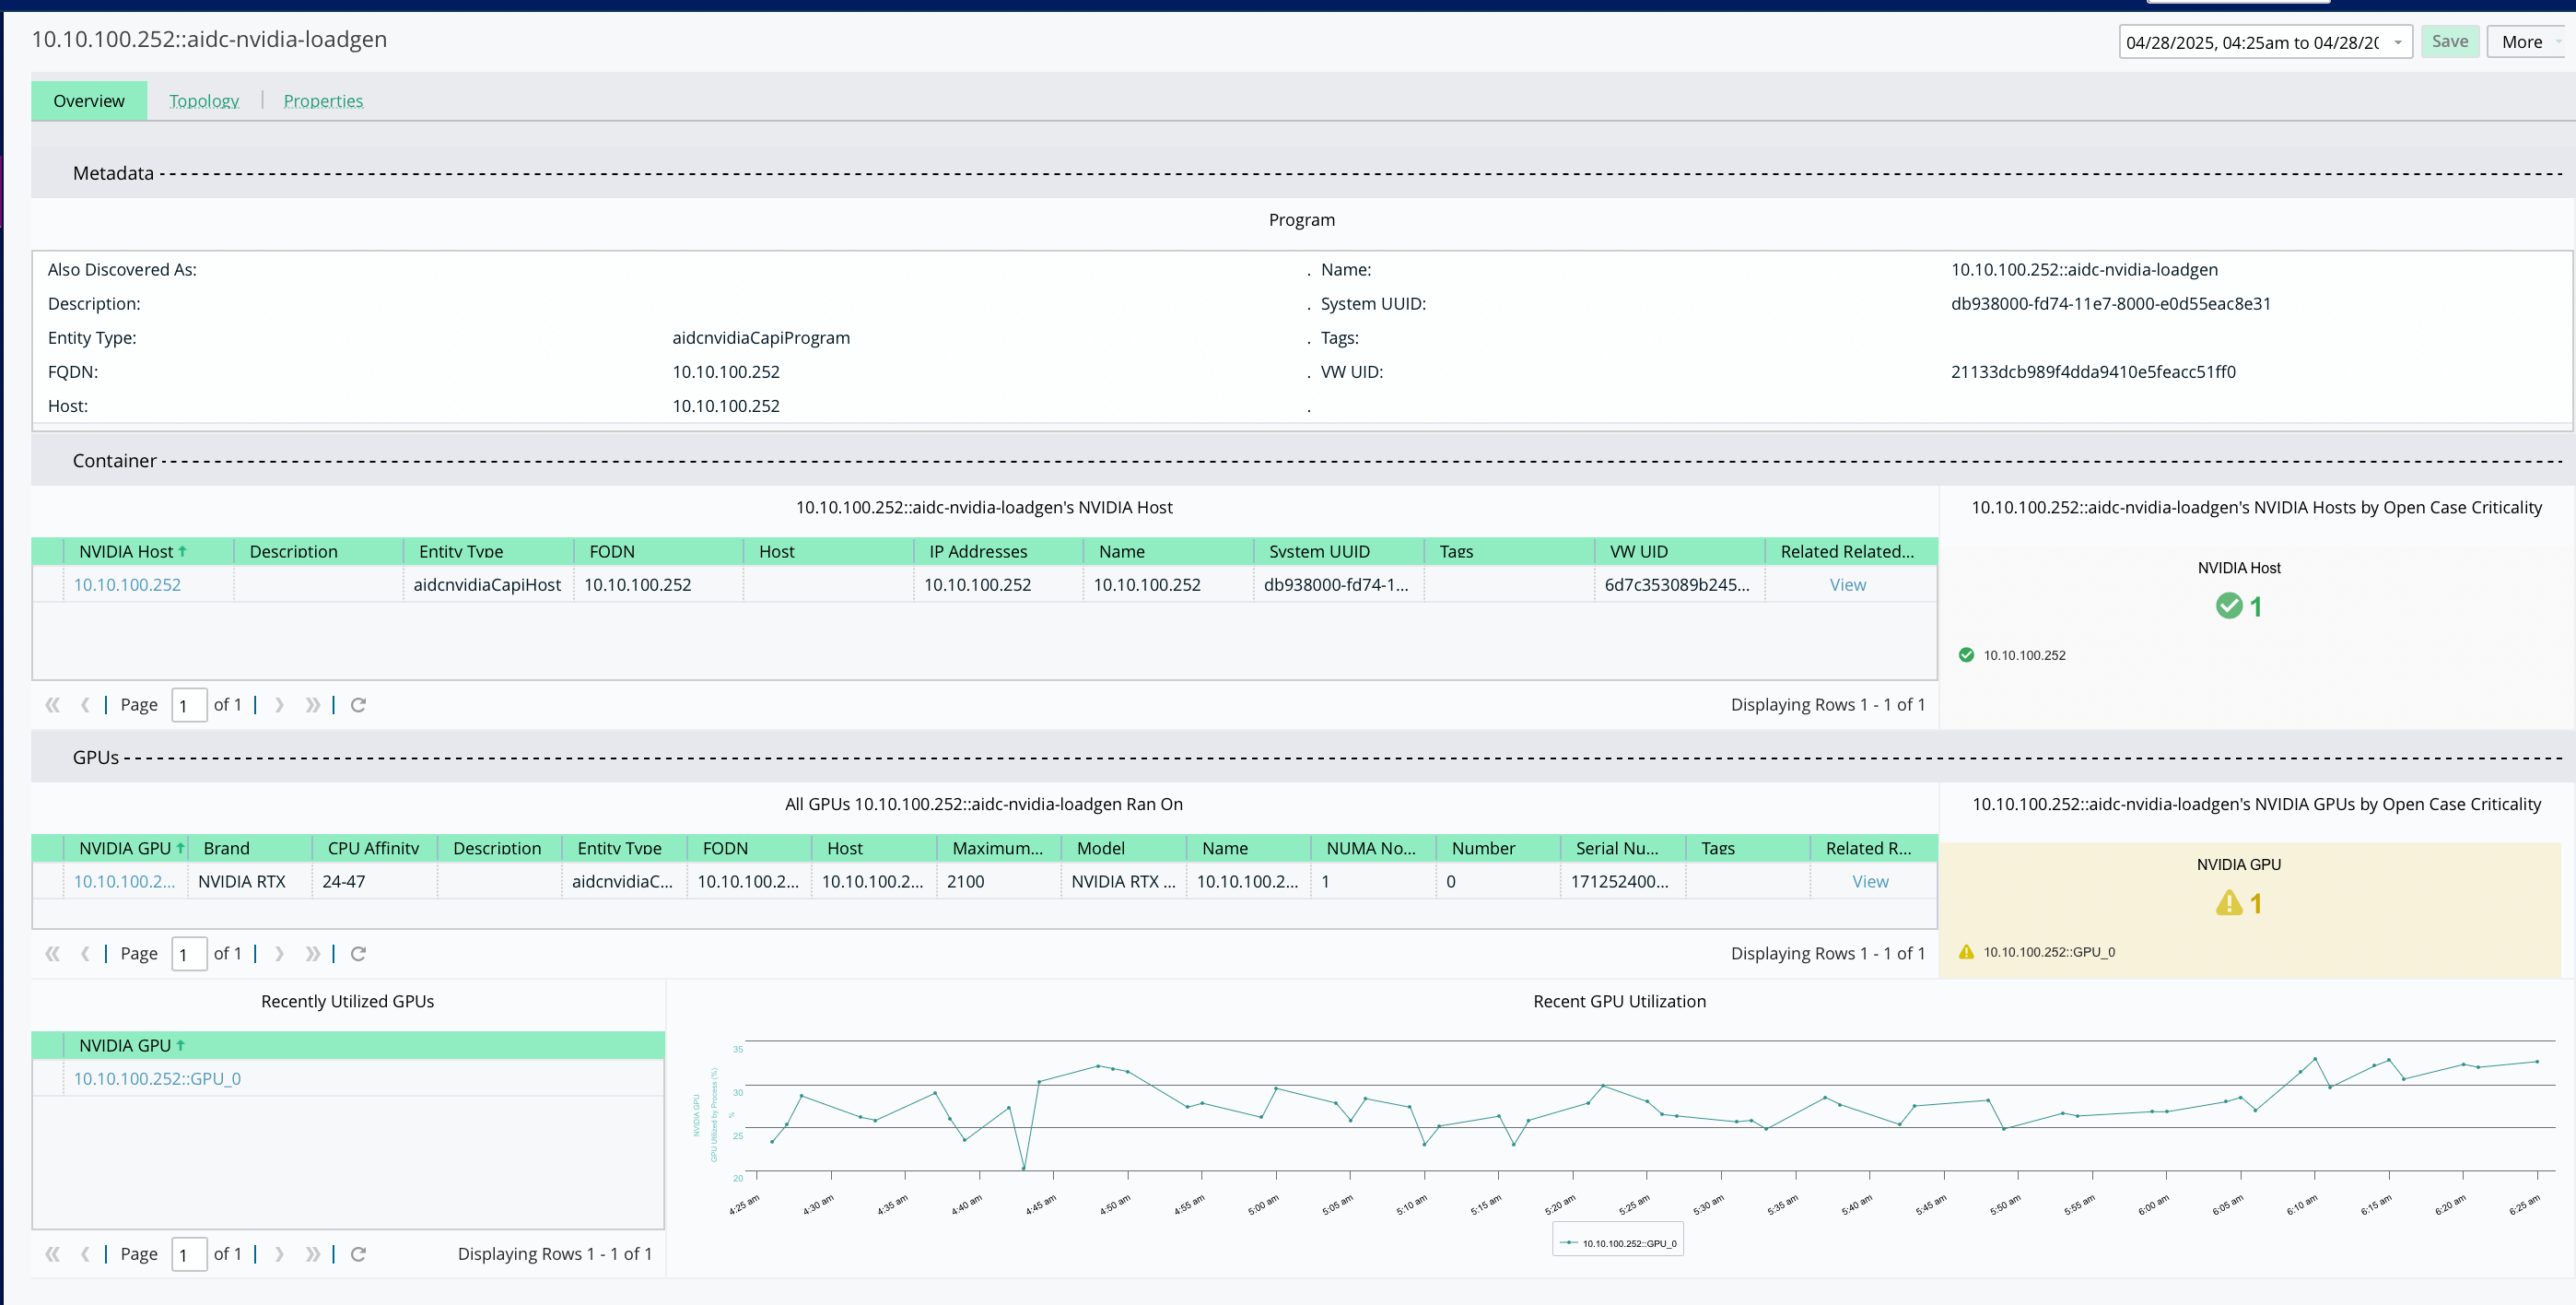2576x1305 pixels.
Task: Click yellow warning icon under NVIDIA GPU
Action: (2229, 903)
